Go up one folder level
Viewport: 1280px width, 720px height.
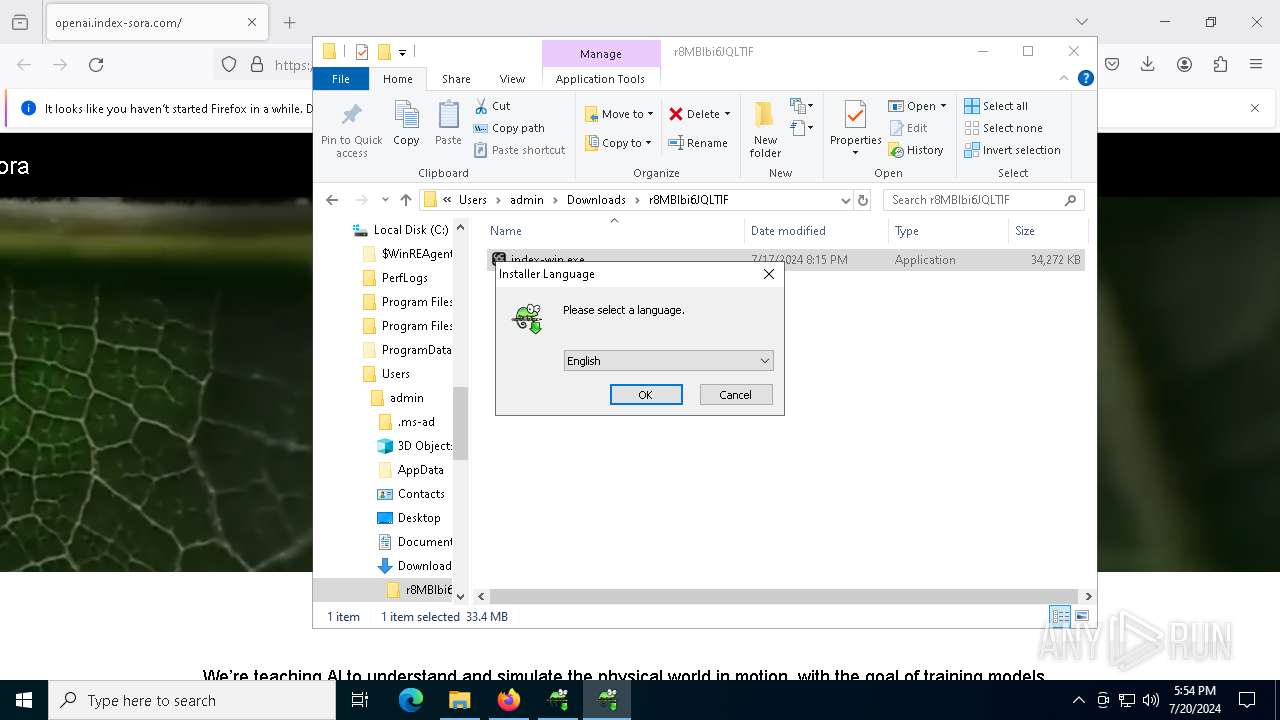(406, 200)
